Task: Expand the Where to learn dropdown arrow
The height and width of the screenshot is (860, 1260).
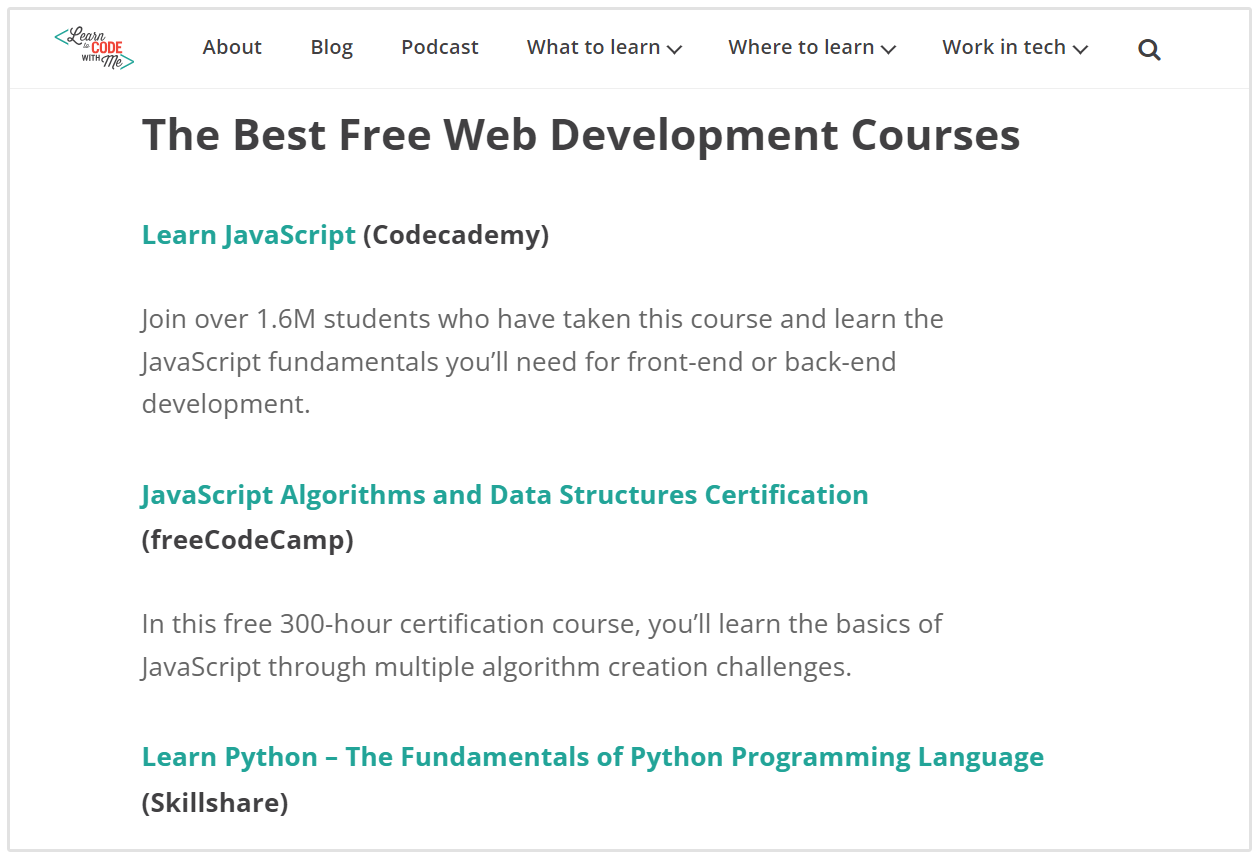Action: coord(888,49)
